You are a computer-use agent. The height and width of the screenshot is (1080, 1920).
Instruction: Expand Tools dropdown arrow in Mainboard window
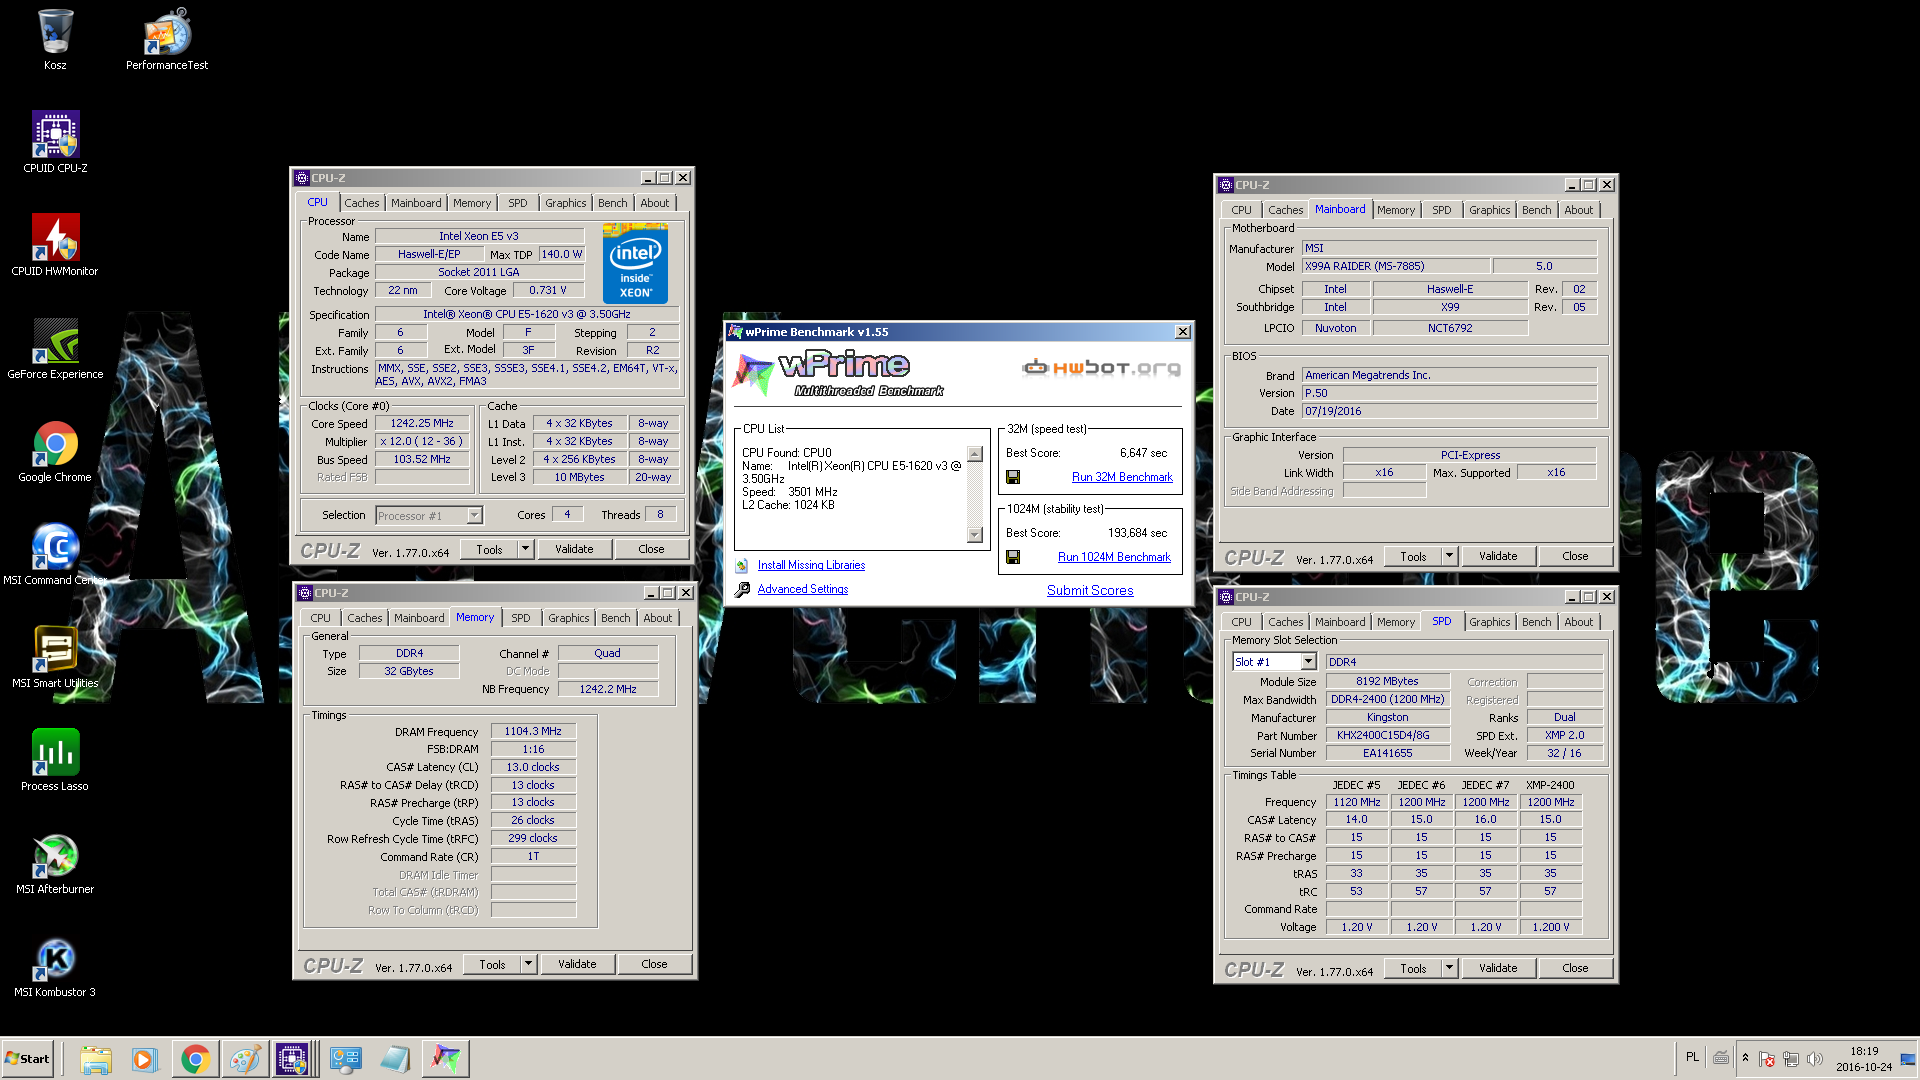point(1450,556)
